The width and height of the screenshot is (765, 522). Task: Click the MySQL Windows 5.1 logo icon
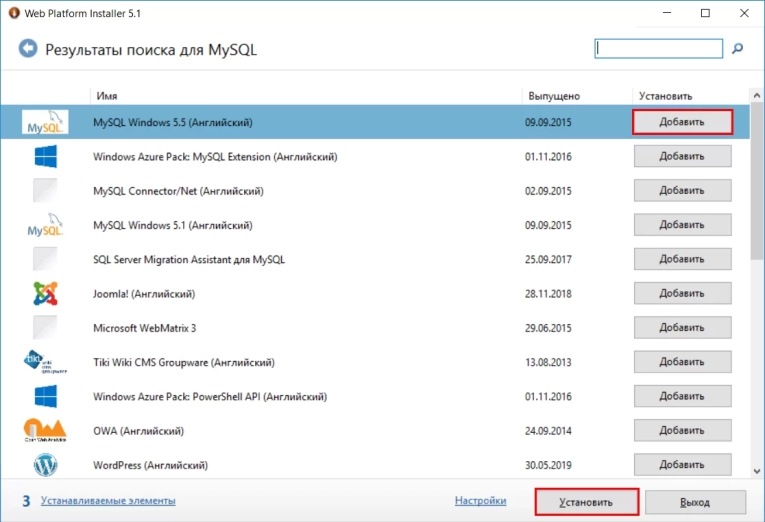tap(45, 225)
